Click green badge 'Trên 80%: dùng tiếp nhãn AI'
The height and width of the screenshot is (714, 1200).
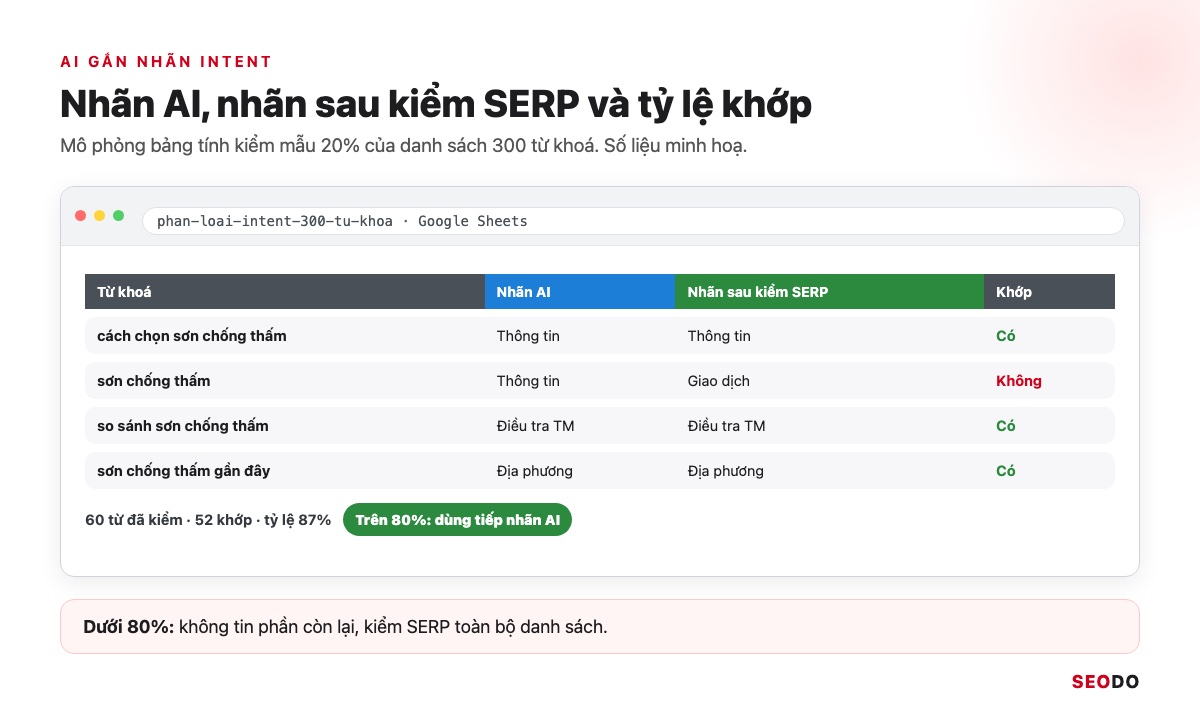pos(457,520)
